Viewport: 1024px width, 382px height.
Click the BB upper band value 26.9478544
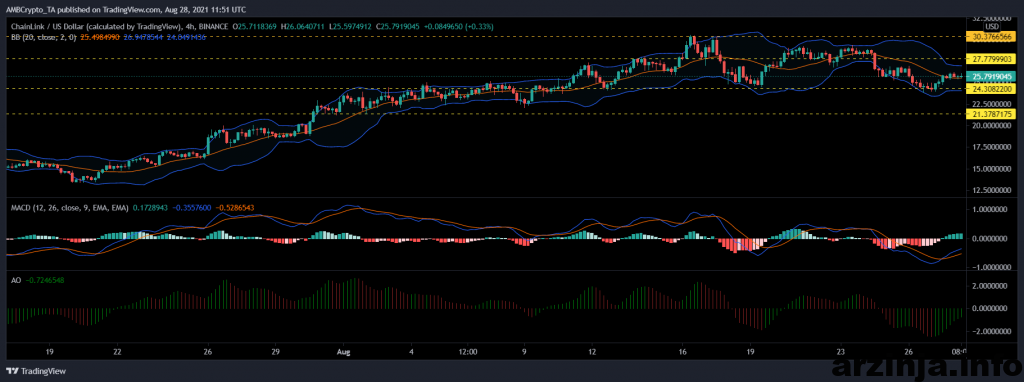(x=142, y=37)
